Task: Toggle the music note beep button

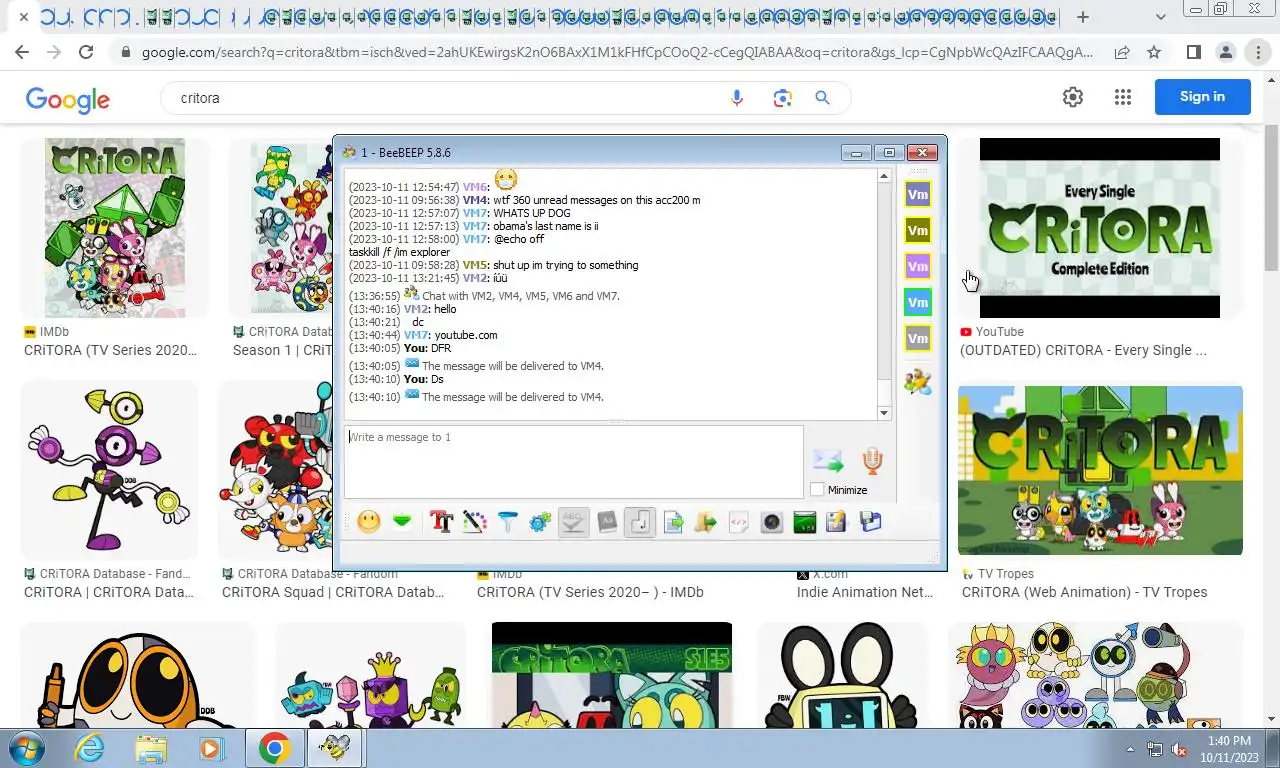Action: [640, 522]
